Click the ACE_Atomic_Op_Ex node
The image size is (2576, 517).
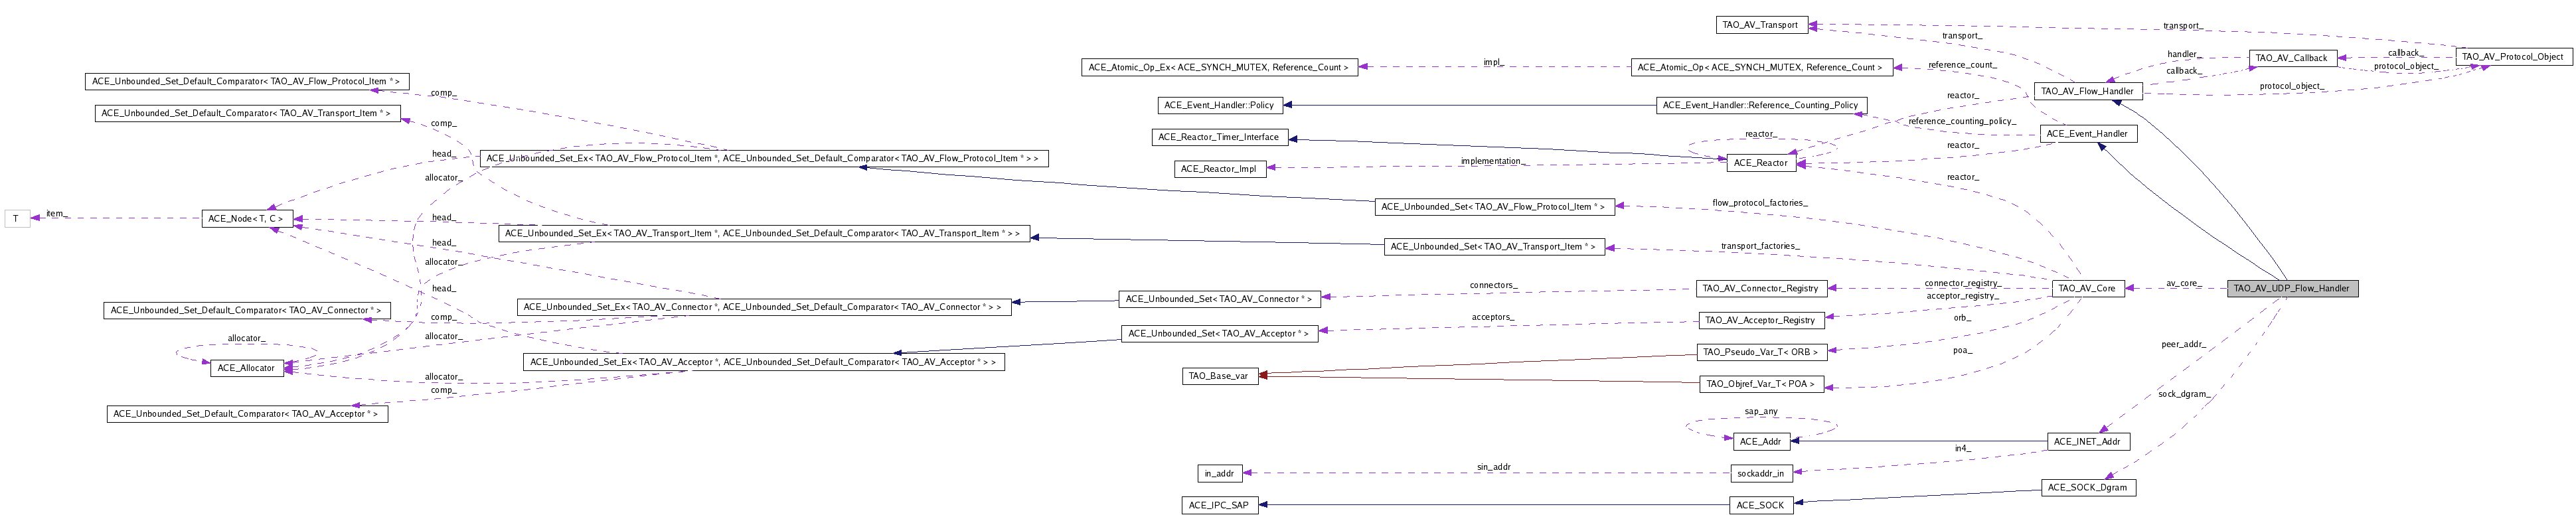[1219, 67]
